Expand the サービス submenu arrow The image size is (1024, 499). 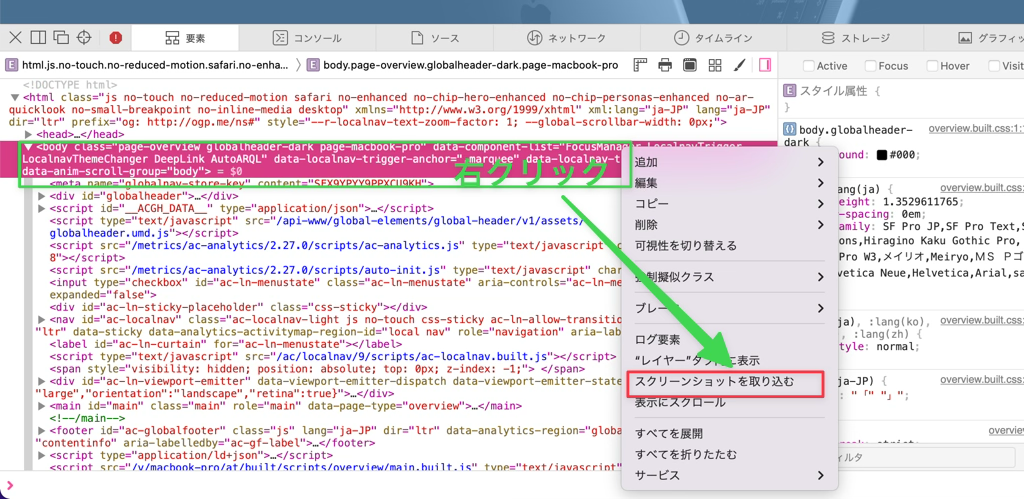(x=821, y=475)
